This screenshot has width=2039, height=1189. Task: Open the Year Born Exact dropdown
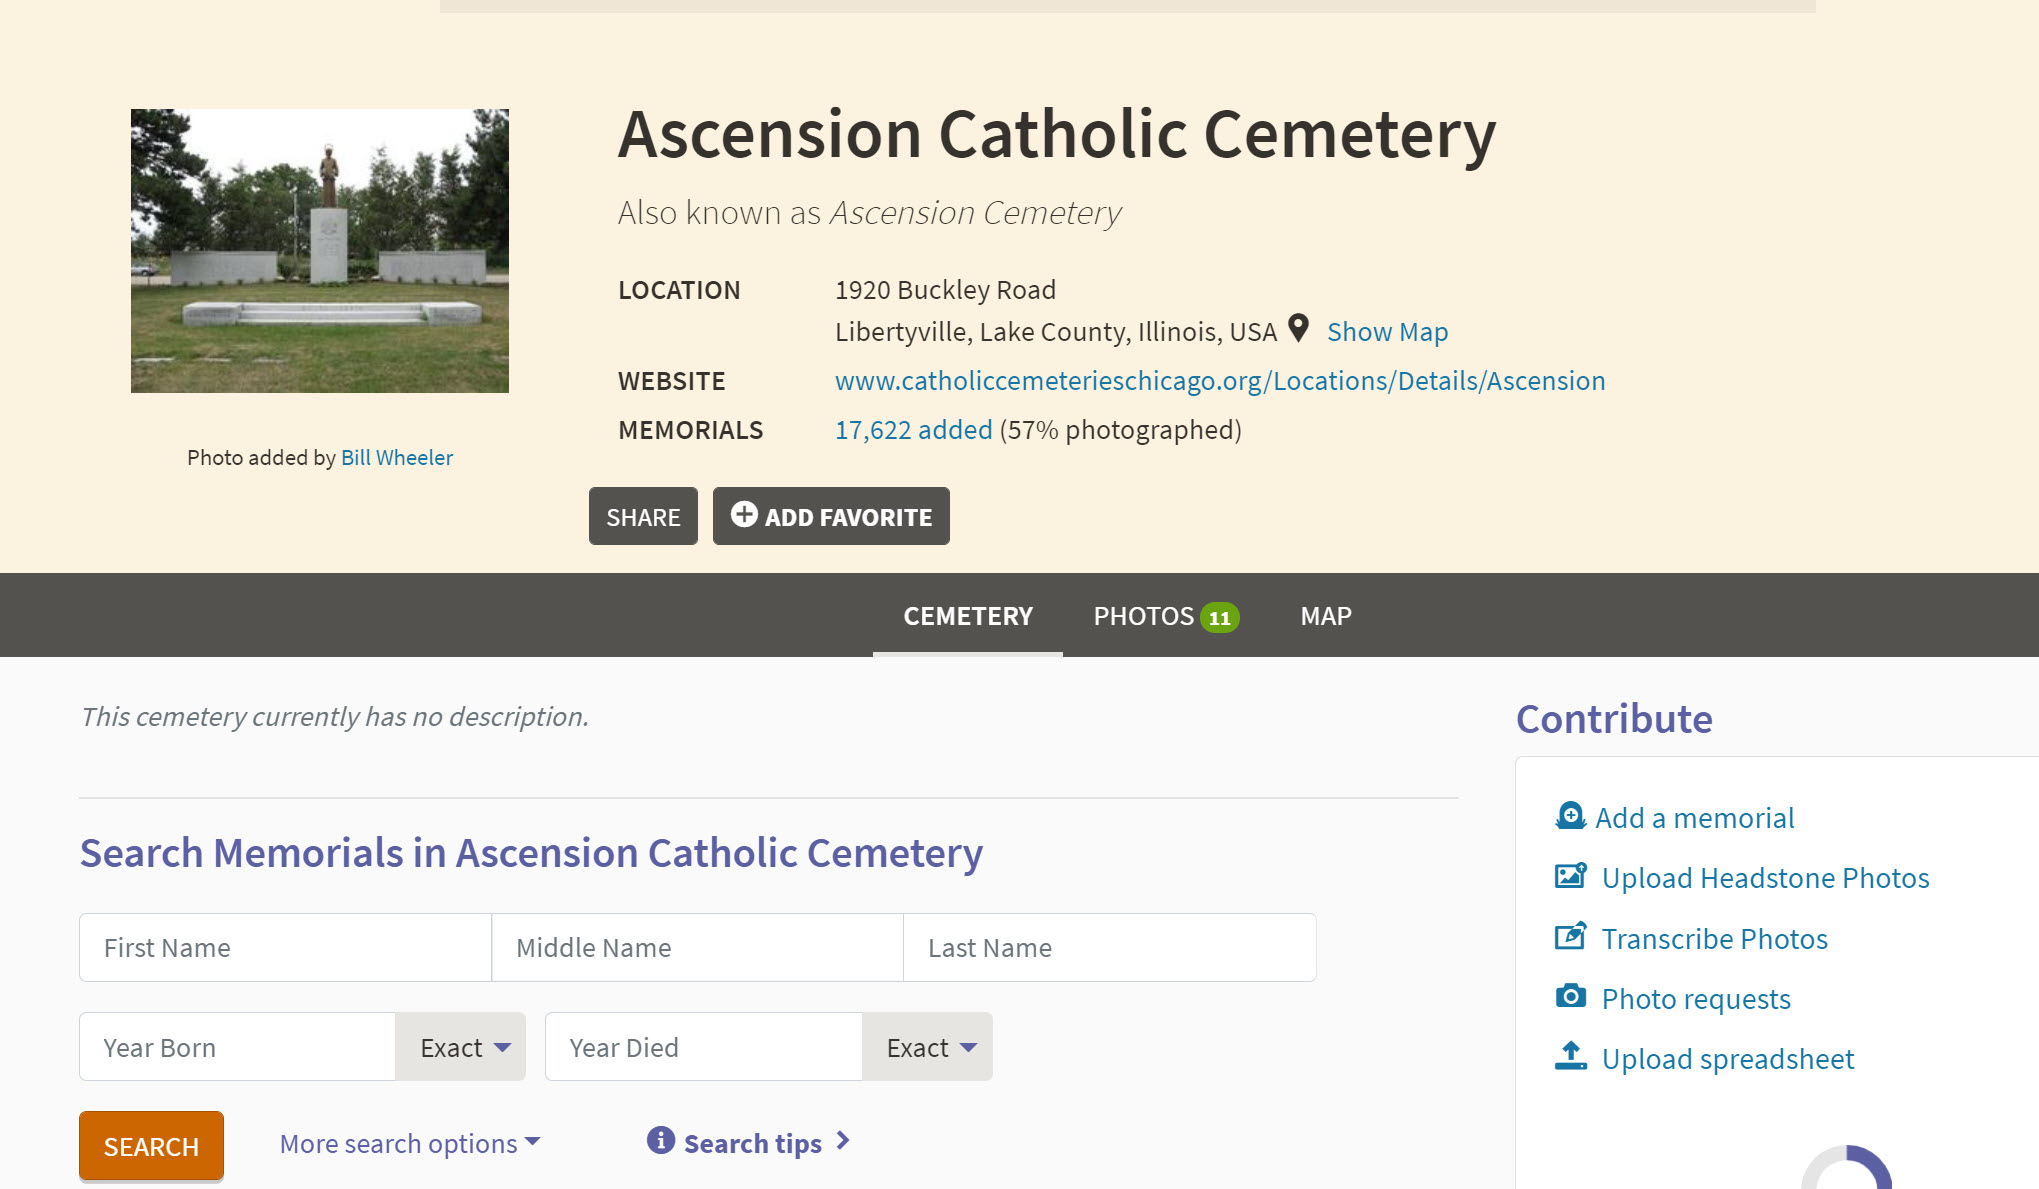tap(461, 1047)
